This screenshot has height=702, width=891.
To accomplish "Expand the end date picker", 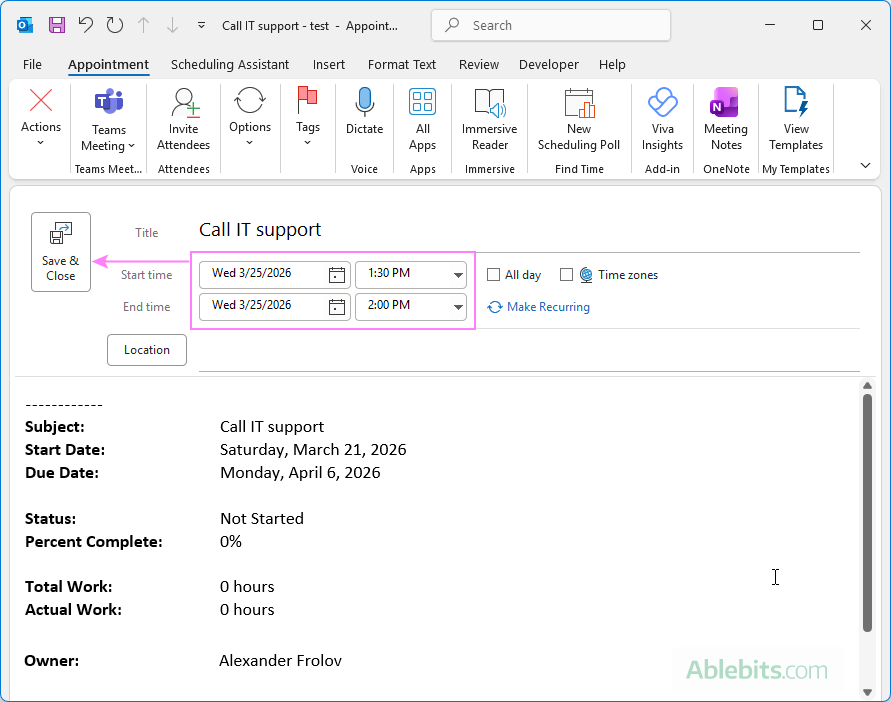I will click(335, 306).
